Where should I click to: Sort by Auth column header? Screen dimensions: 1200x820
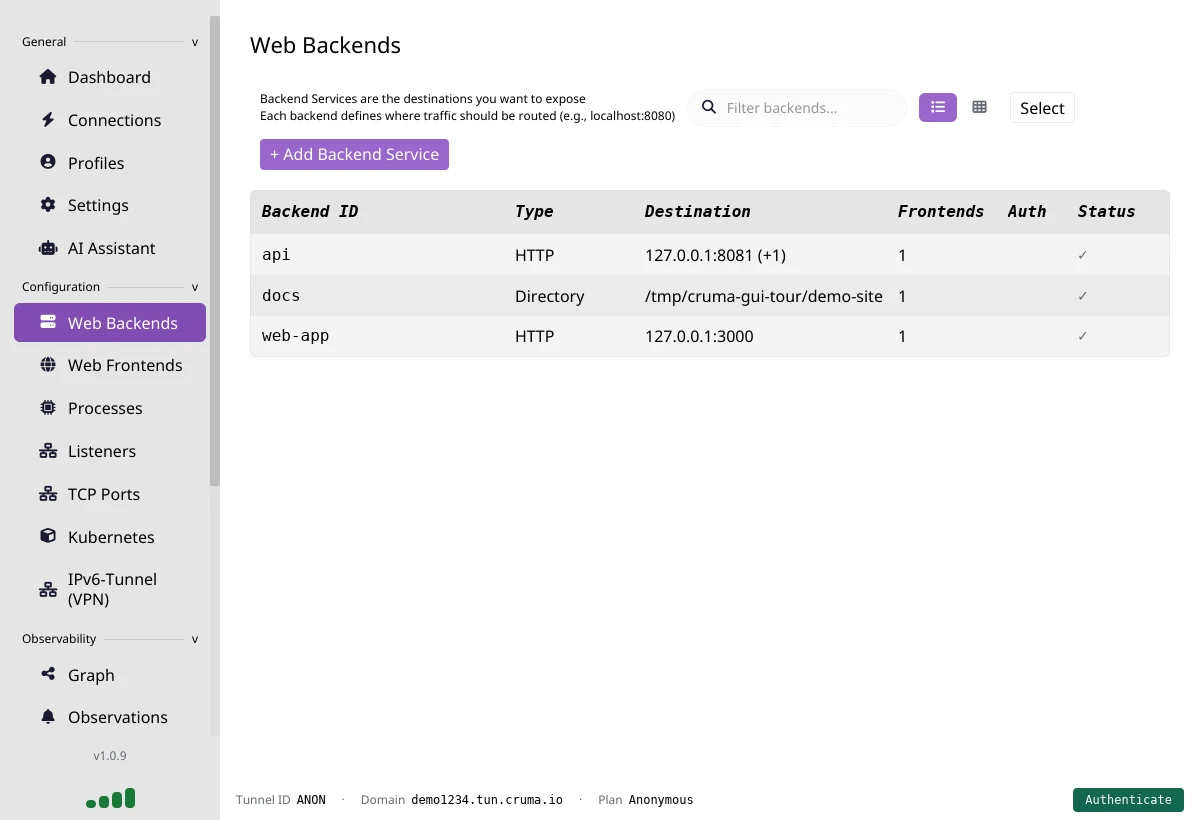pos(1027,211)
